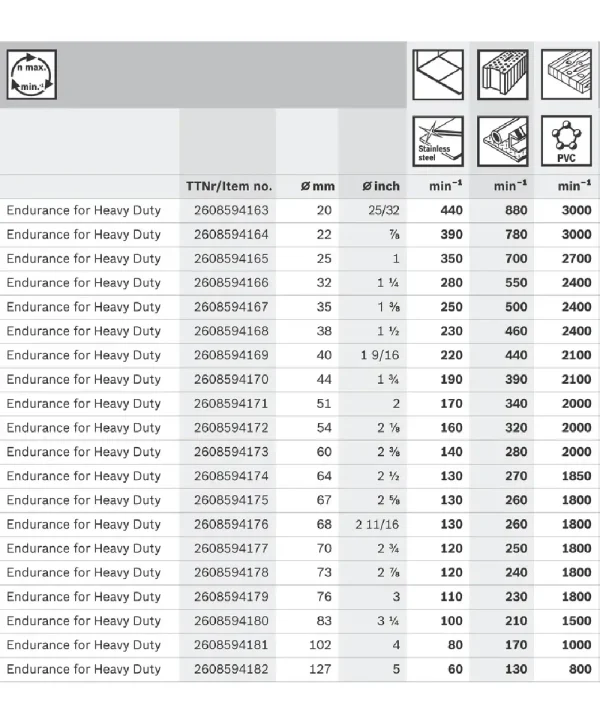This screenshot has width=600, height=720.
Task: Click the n max. min⁻¹ rotation speed icon
Action: point(32,74)
